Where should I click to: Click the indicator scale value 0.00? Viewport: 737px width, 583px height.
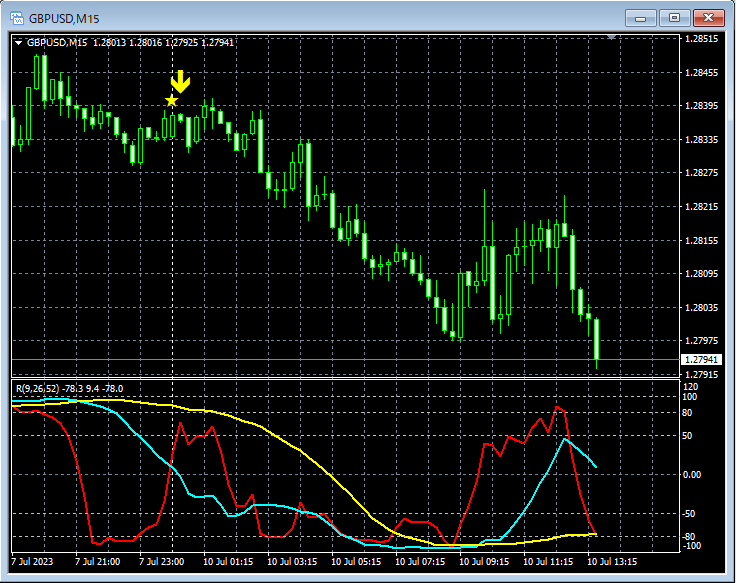[692, 475]
